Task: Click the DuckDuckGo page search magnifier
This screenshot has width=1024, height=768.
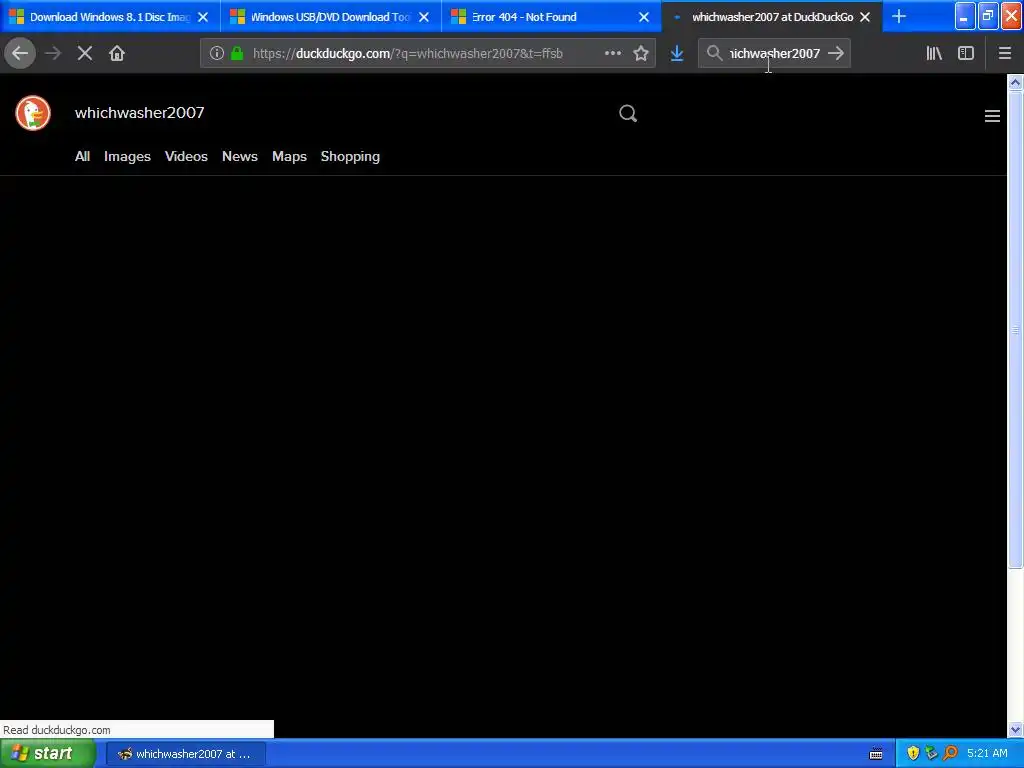Action: click(x=628, y=114)
